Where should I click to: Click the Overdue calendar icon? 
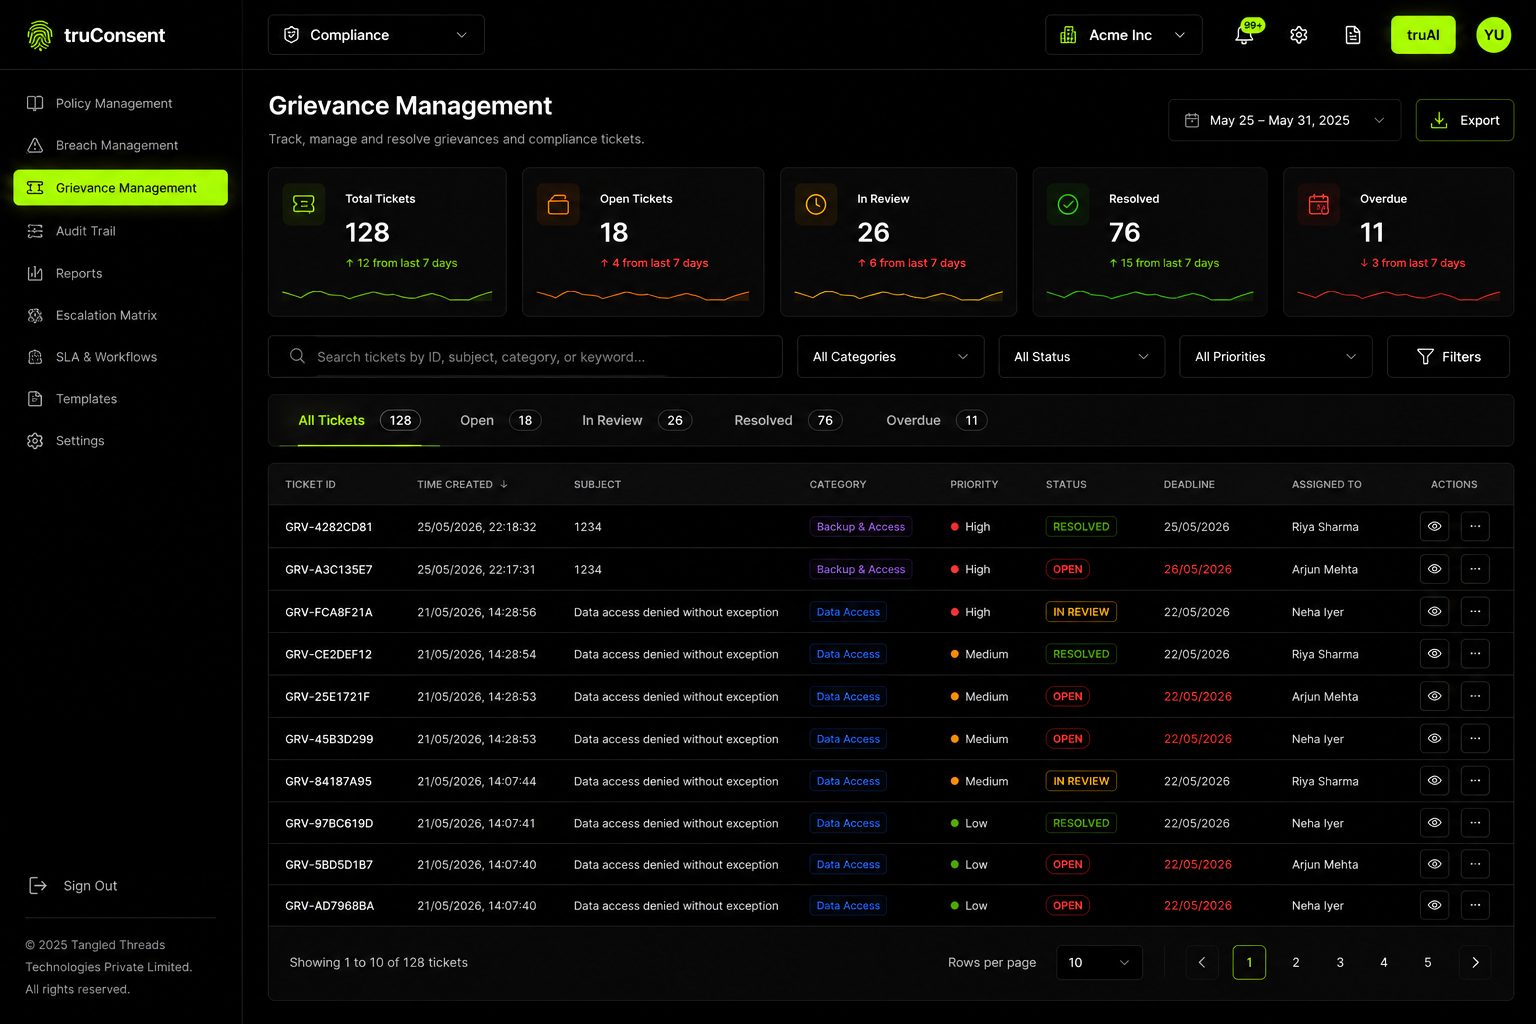1319,204
